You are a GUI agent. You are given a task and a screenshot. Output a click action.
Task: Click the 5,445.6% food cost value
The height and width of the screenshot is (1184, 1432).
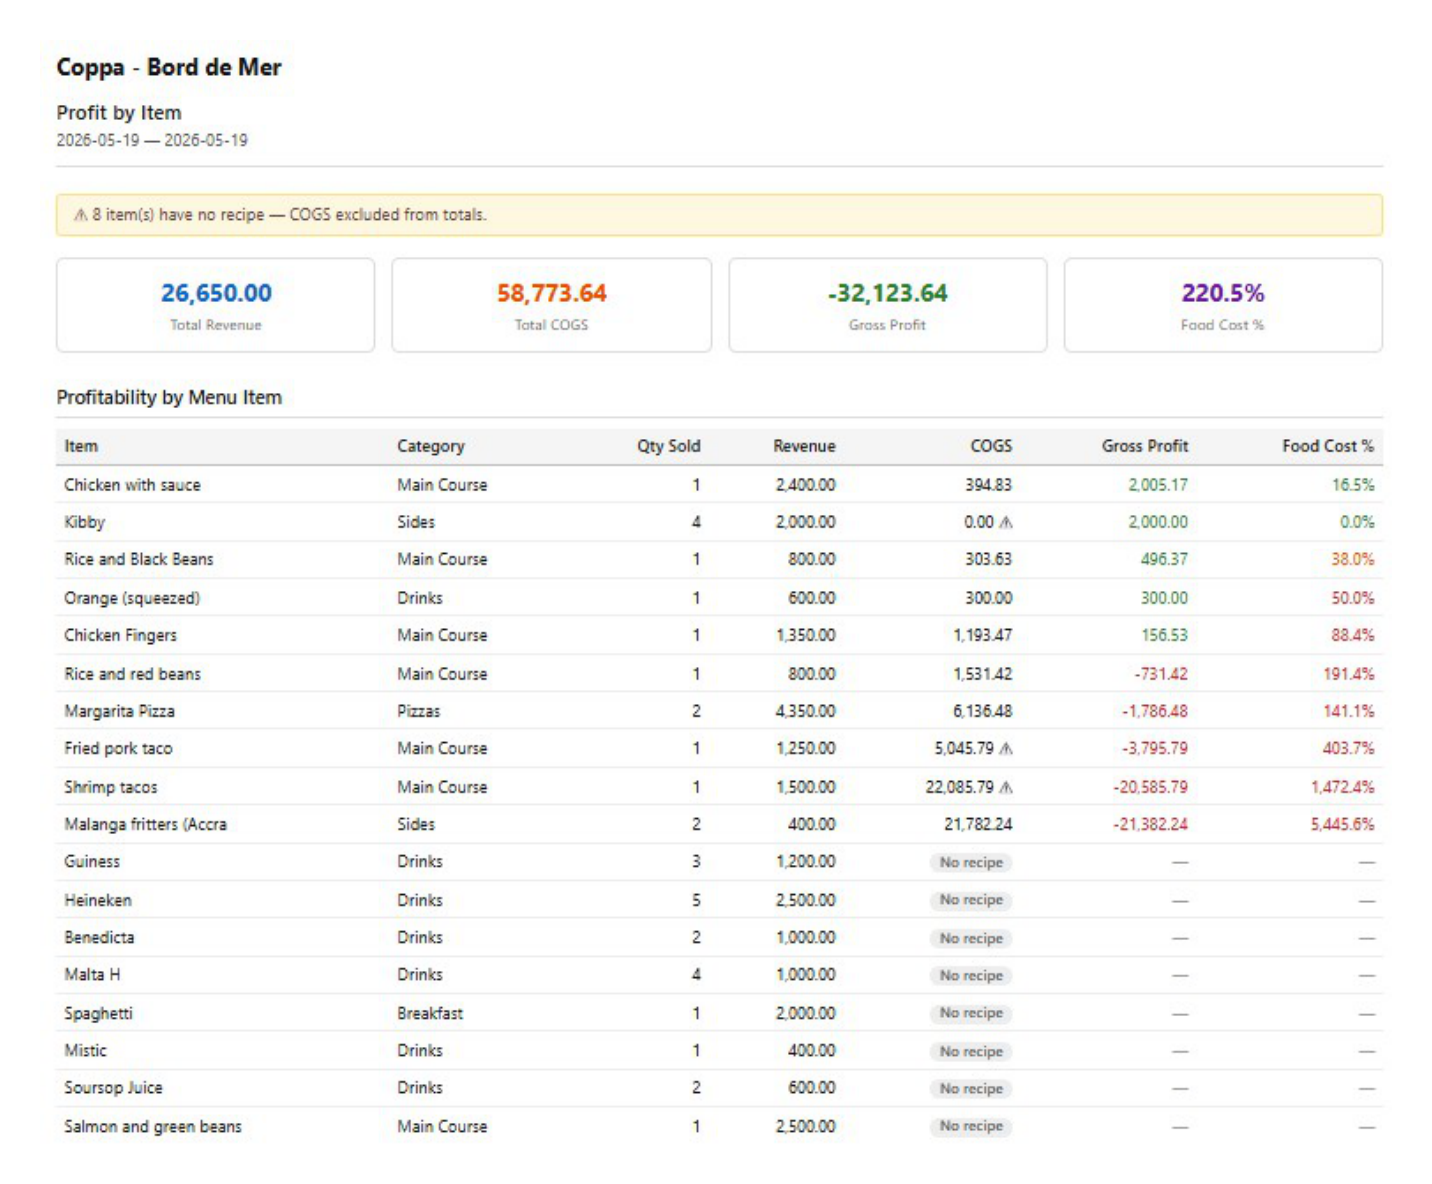tap(1342, 824)
